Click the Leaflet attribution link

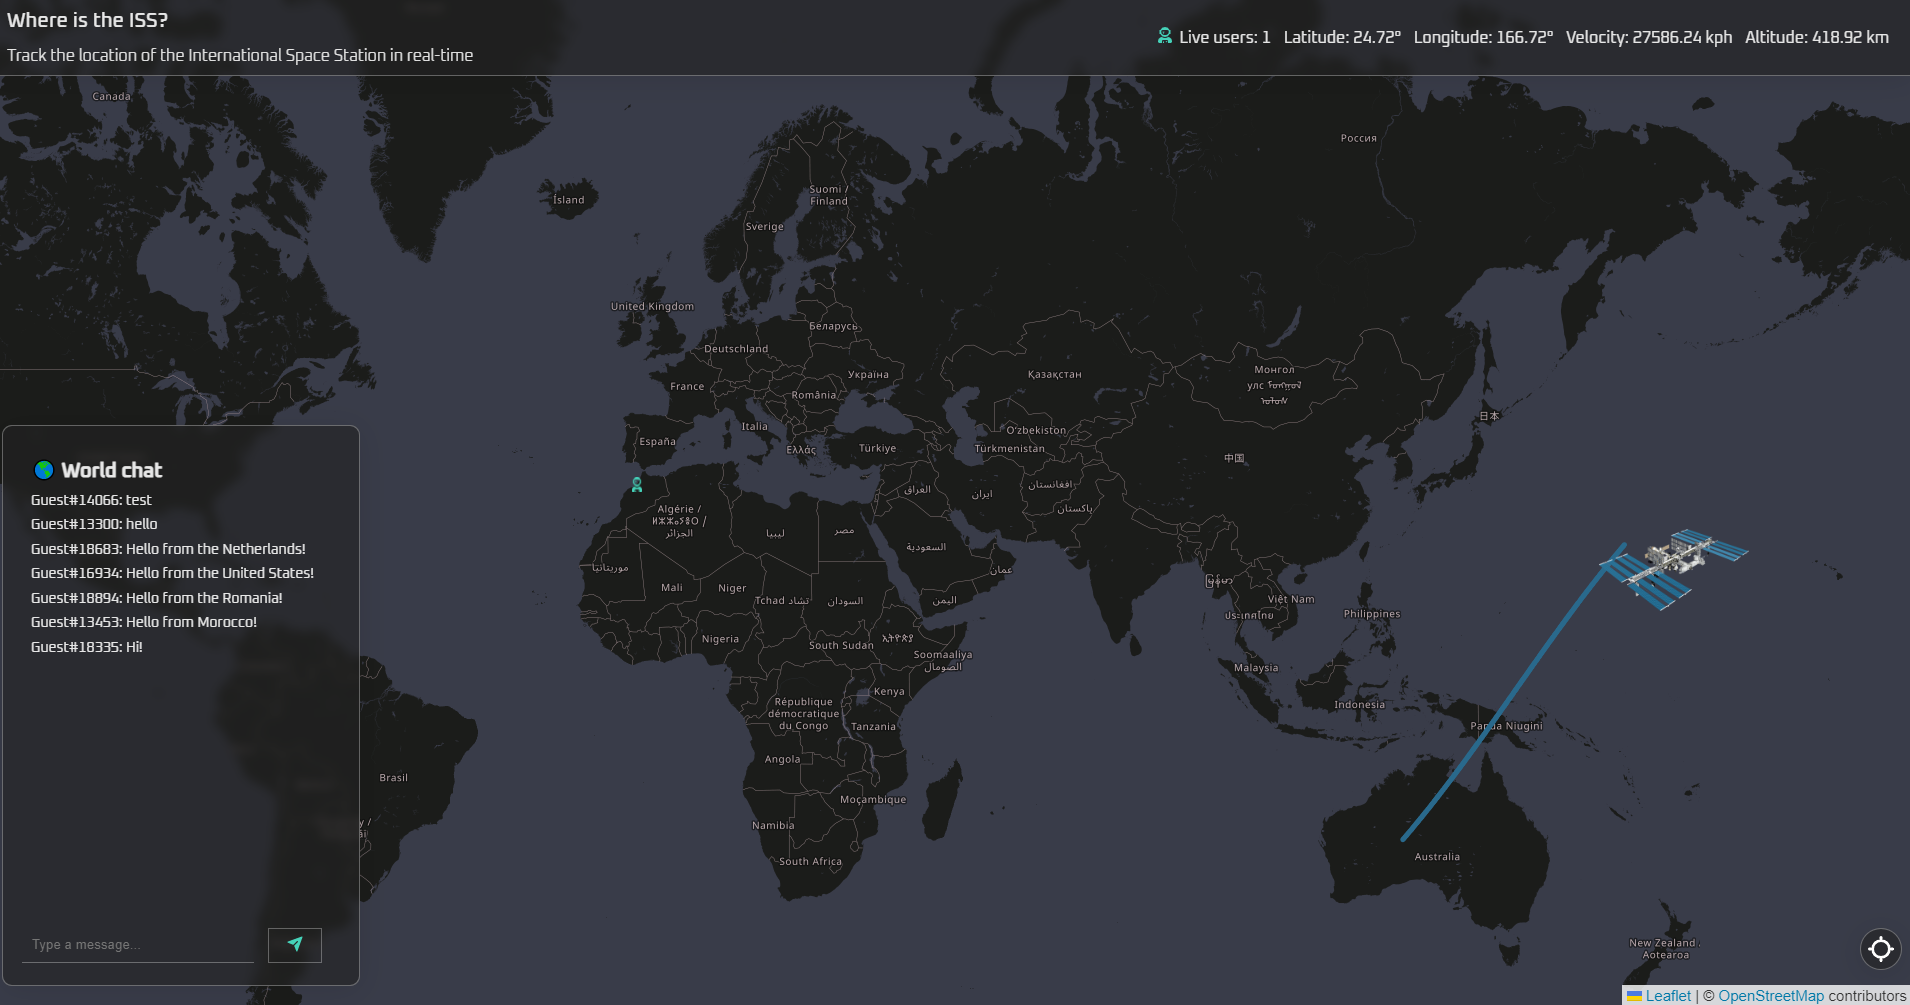pyautogui.click(x=1667, y=996)
